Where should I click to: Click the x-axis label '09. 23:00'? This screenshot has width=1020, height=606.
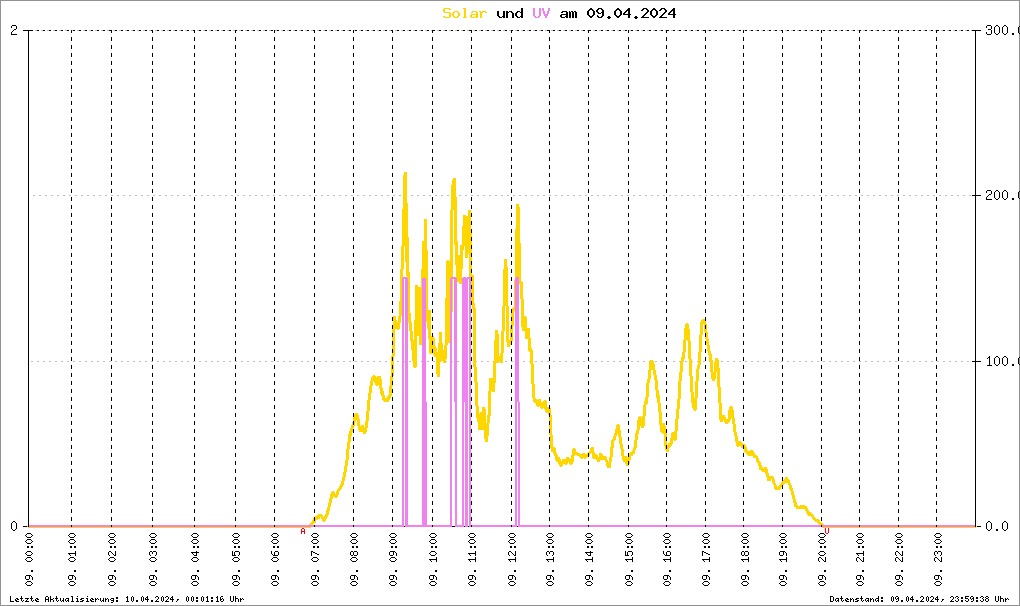coord(937,560)
